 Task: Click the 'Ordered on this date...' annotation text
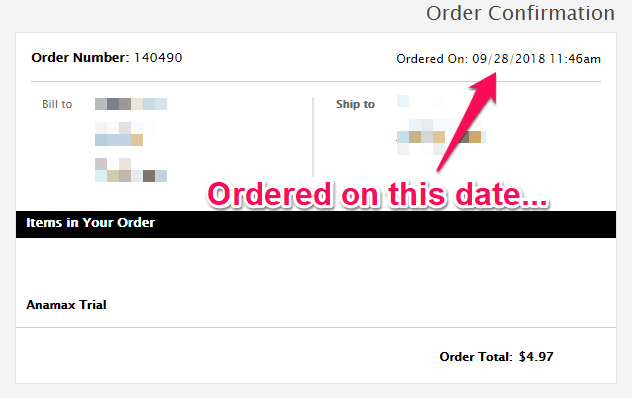pyautogui.click(x=378, y=195)
